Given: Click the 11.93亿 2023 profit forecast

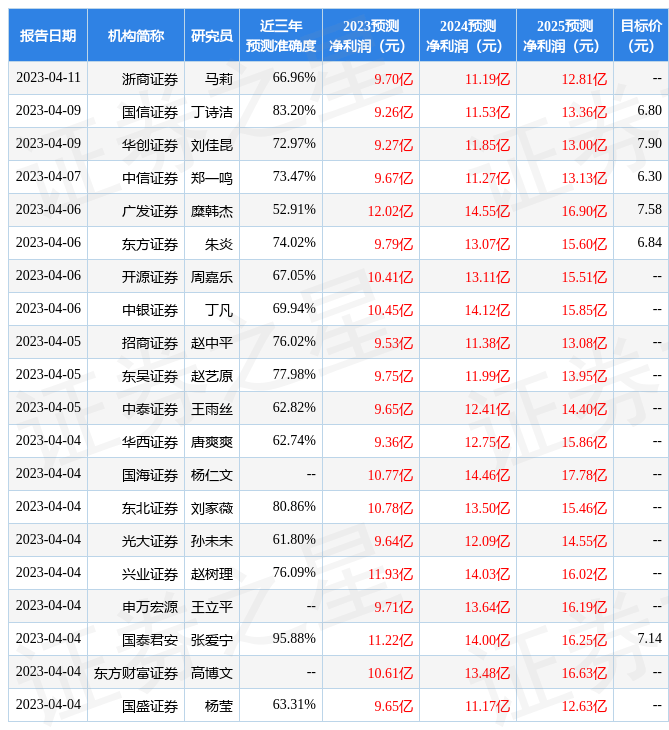Looking at the screenshot, I should tap(390, 575).
